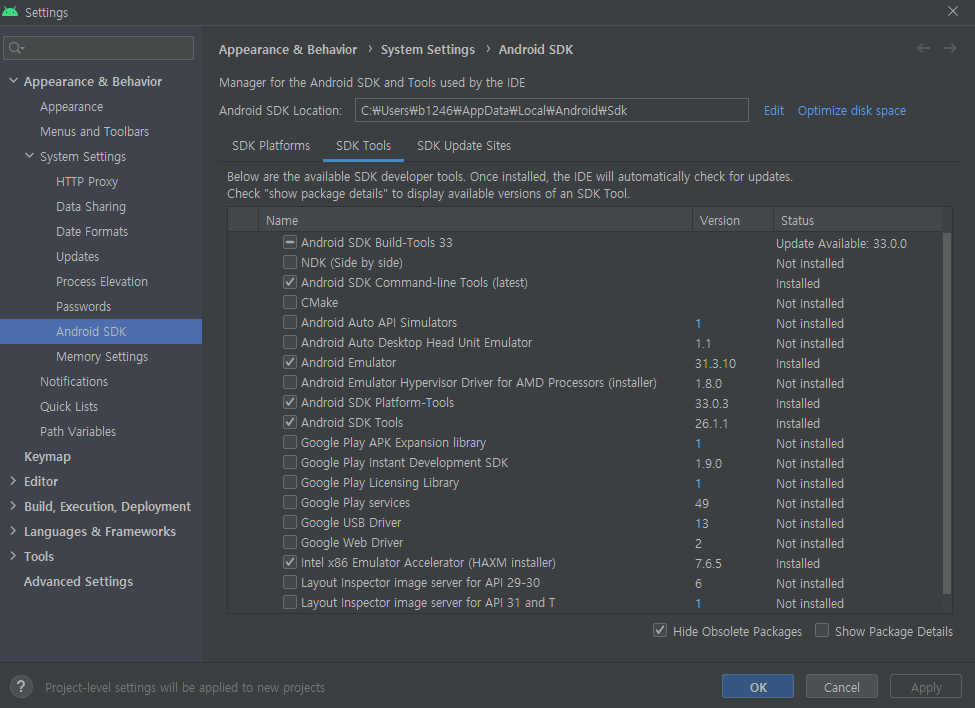The image size is (975, 708).
Task: Select Memory Settings in sidebar
Action: point(102,356)
